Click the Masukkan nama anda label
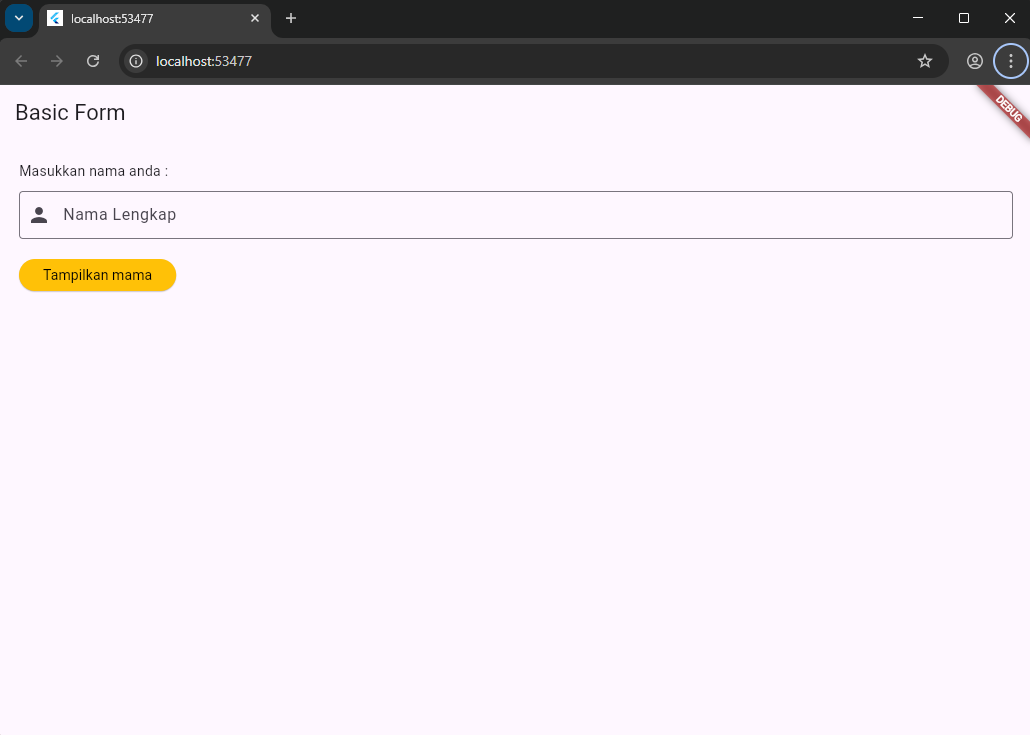Viewport: 1030px width, 735px height. [92, 171]
